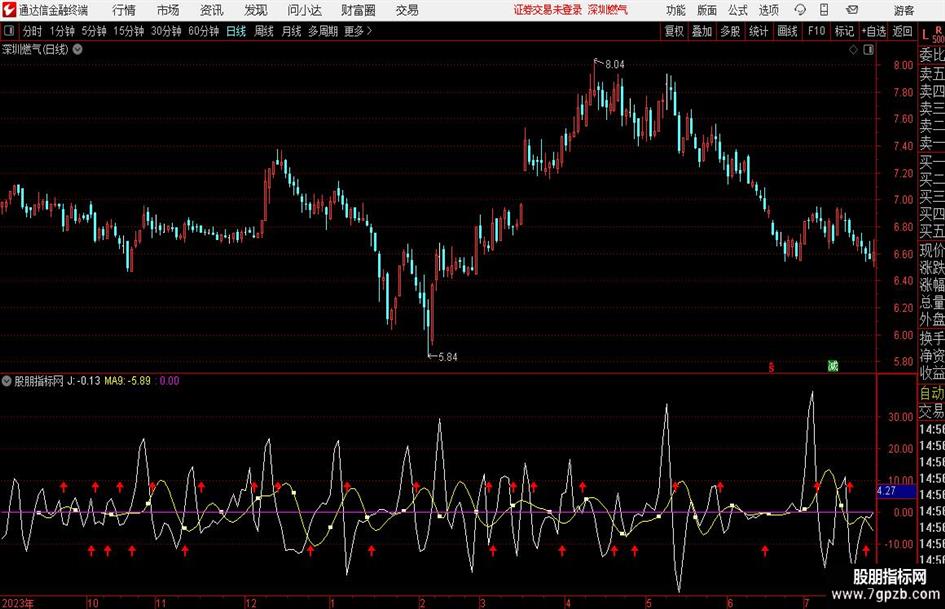Open the 股朋指标网 indicator dropdown arrow
This screenshot has width=945, height=609.
7,380
